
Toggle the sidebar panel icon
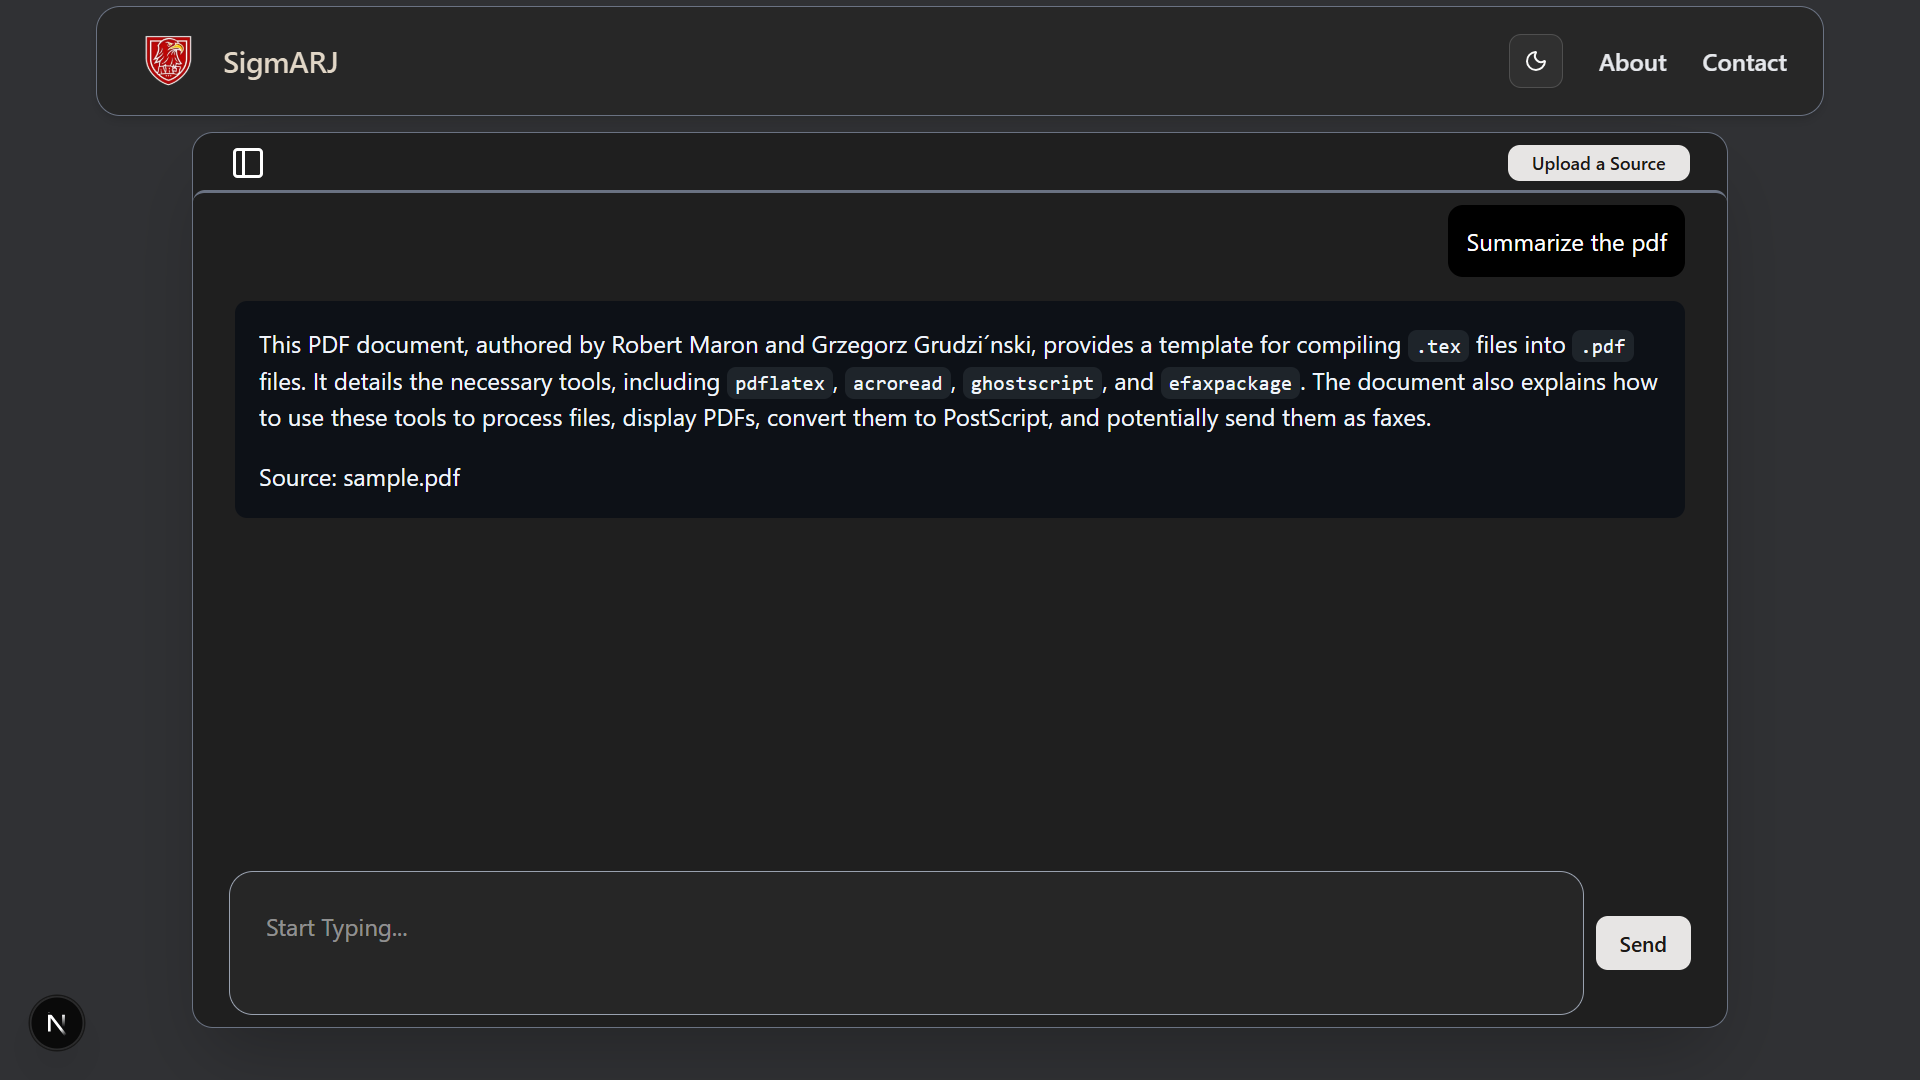247,163
